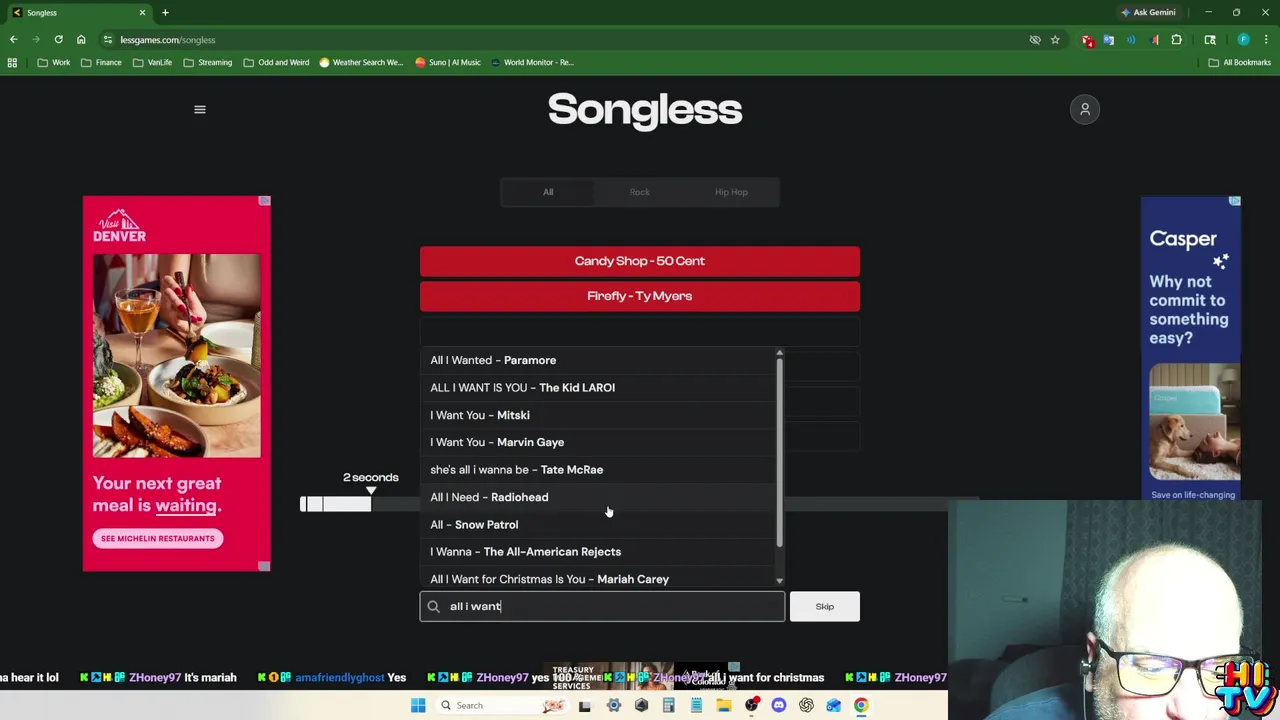Image resolution: width=1280 pixels, height=720 pixels.
Task: Click the browser back arrow
Action: click(13, 40)
